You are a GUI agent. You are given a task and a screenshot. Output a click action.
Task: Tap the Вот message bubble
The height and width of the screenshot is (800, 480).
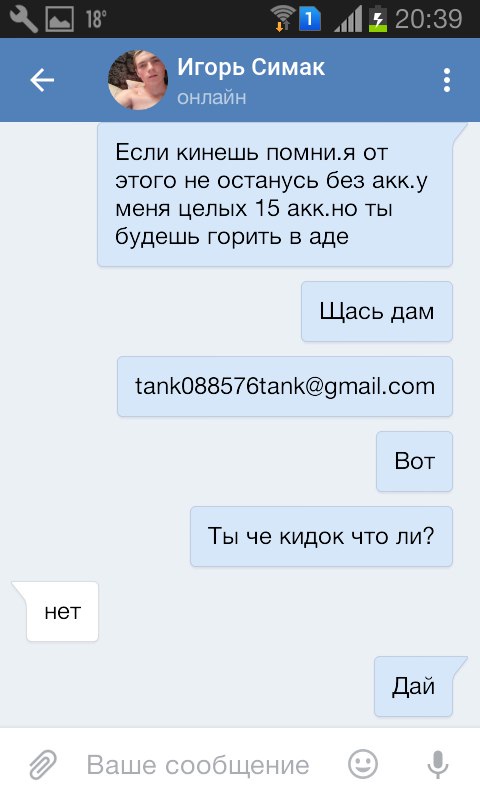[x=414, y=461]
